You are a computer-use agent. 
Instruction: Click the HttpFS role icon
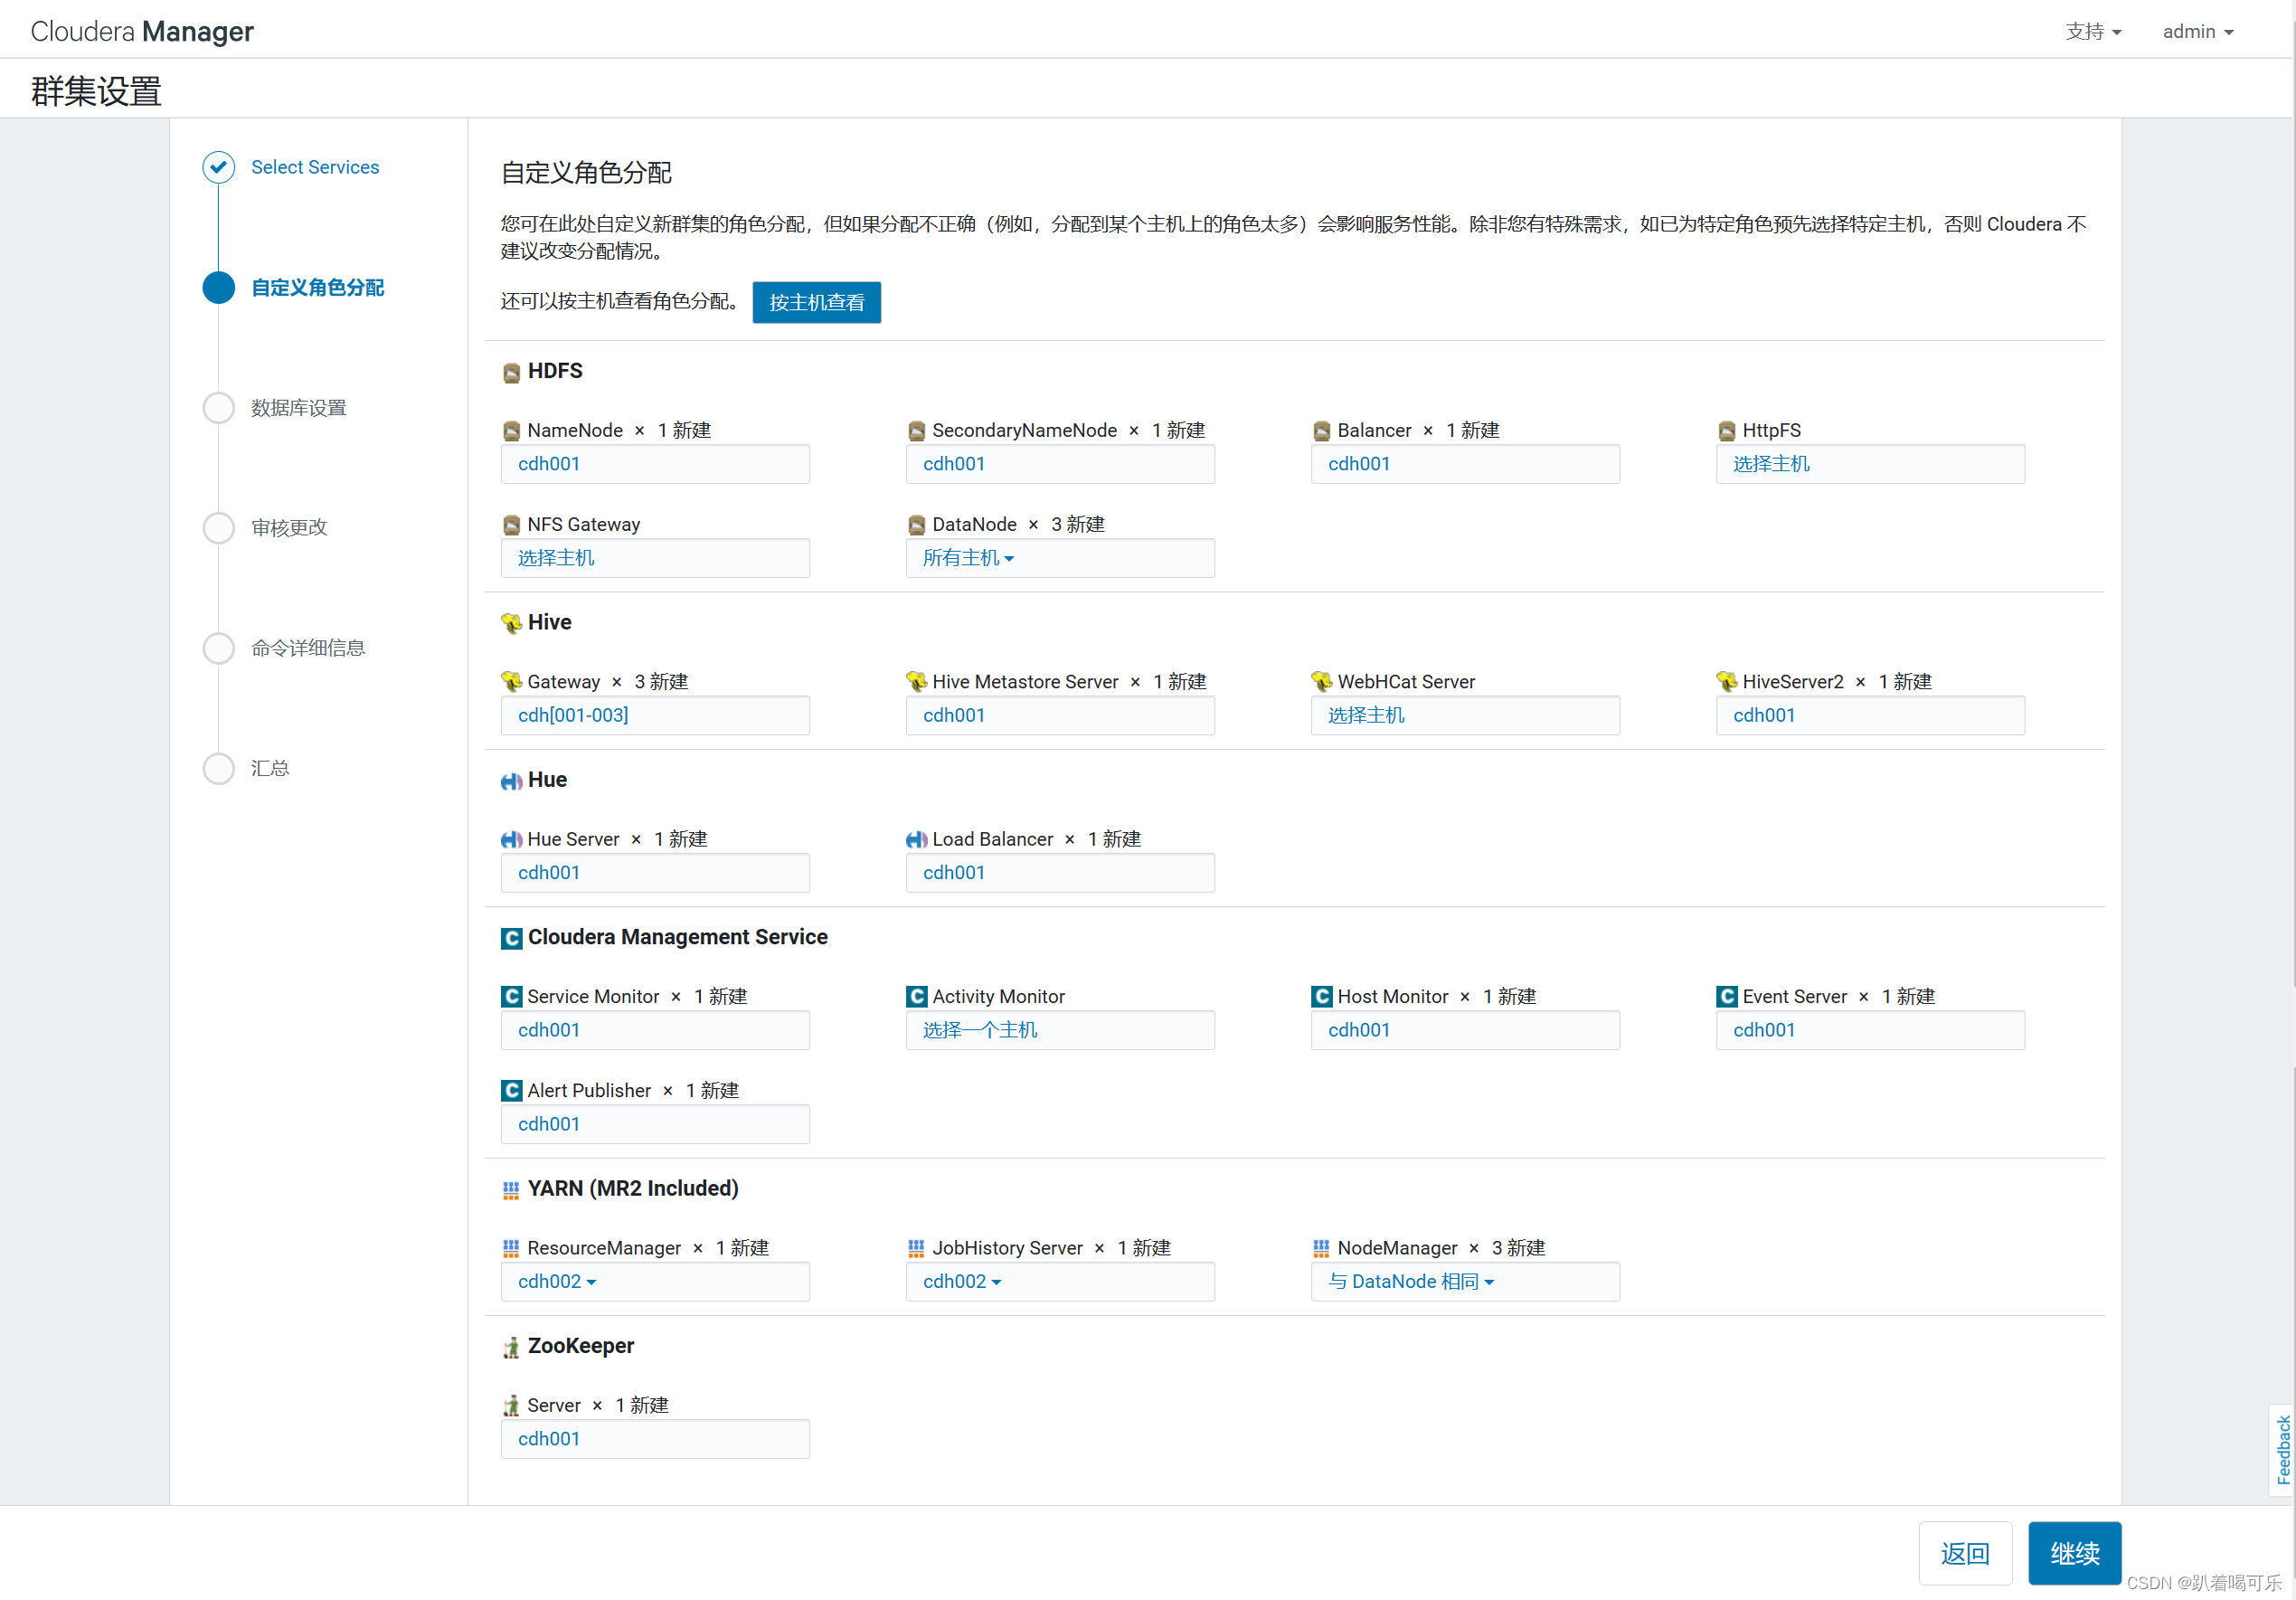coord(1726,431)
